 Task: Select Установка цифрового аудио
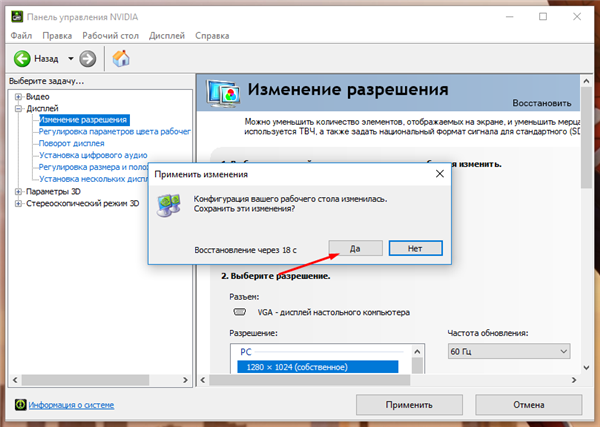pyautogui.click(x=93, y=155)
